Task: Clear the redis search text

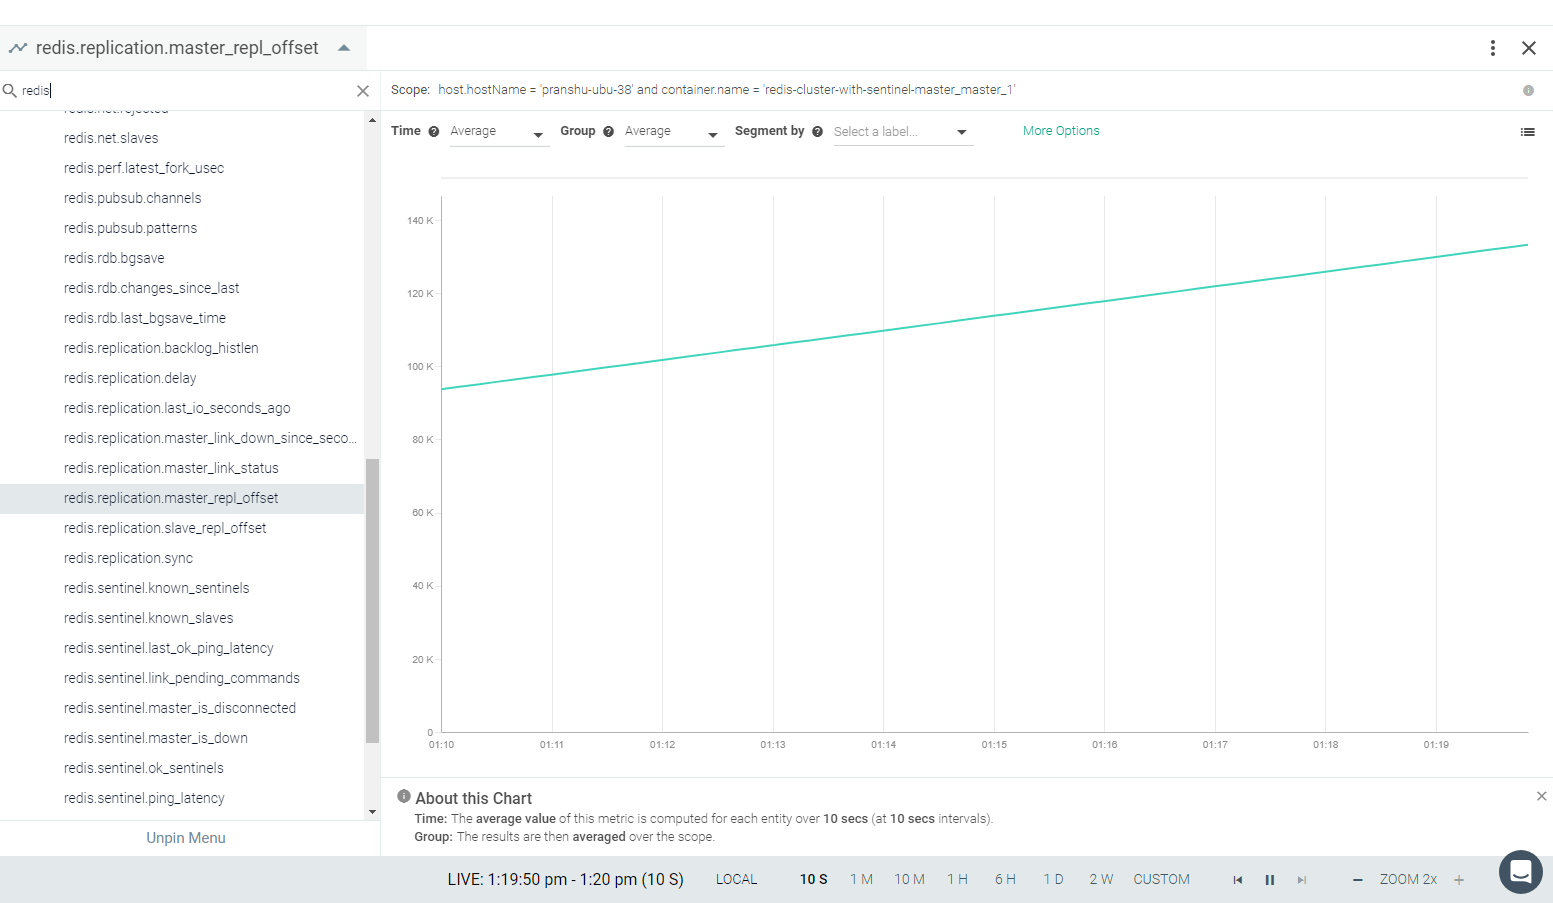Action: [x=363, y=91]
